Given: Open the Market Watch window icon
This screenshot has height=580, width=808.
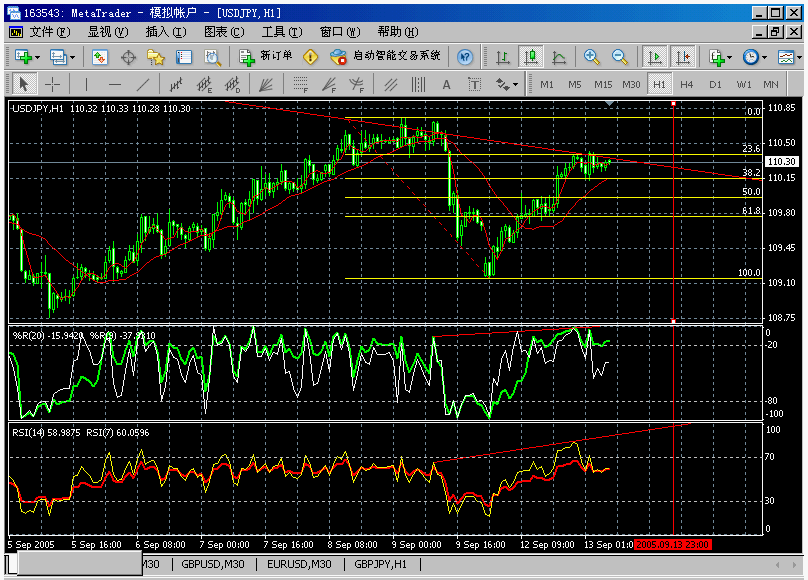Looking at the screenshot, I should [100, 57].
